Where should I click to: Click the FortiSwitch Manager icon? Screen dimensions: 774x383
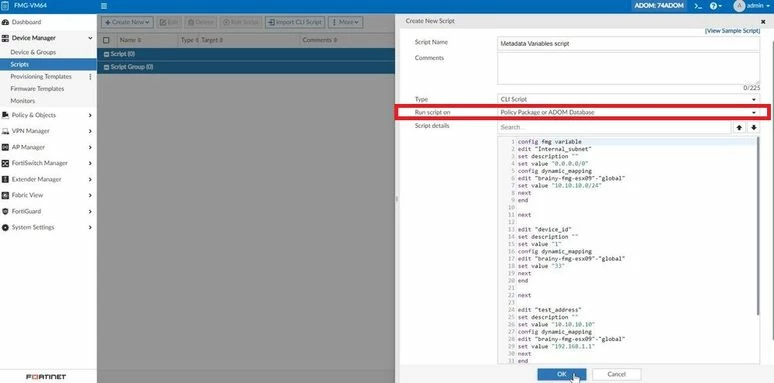(5, 163)
